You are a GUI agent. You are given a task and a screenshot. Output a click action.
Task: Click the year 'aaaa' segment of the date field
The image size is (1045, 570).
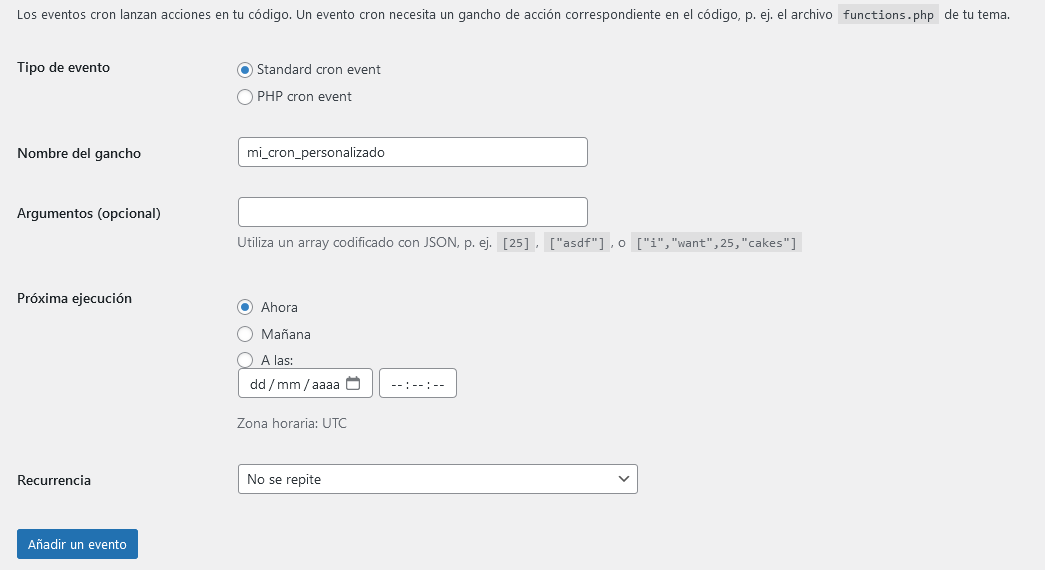click(326, 384)
